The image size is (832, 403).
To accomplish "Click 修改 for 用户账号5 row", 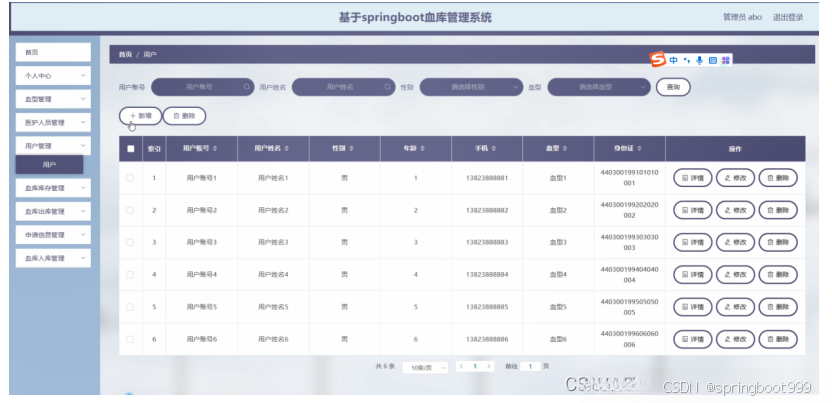I will [735, 307].
